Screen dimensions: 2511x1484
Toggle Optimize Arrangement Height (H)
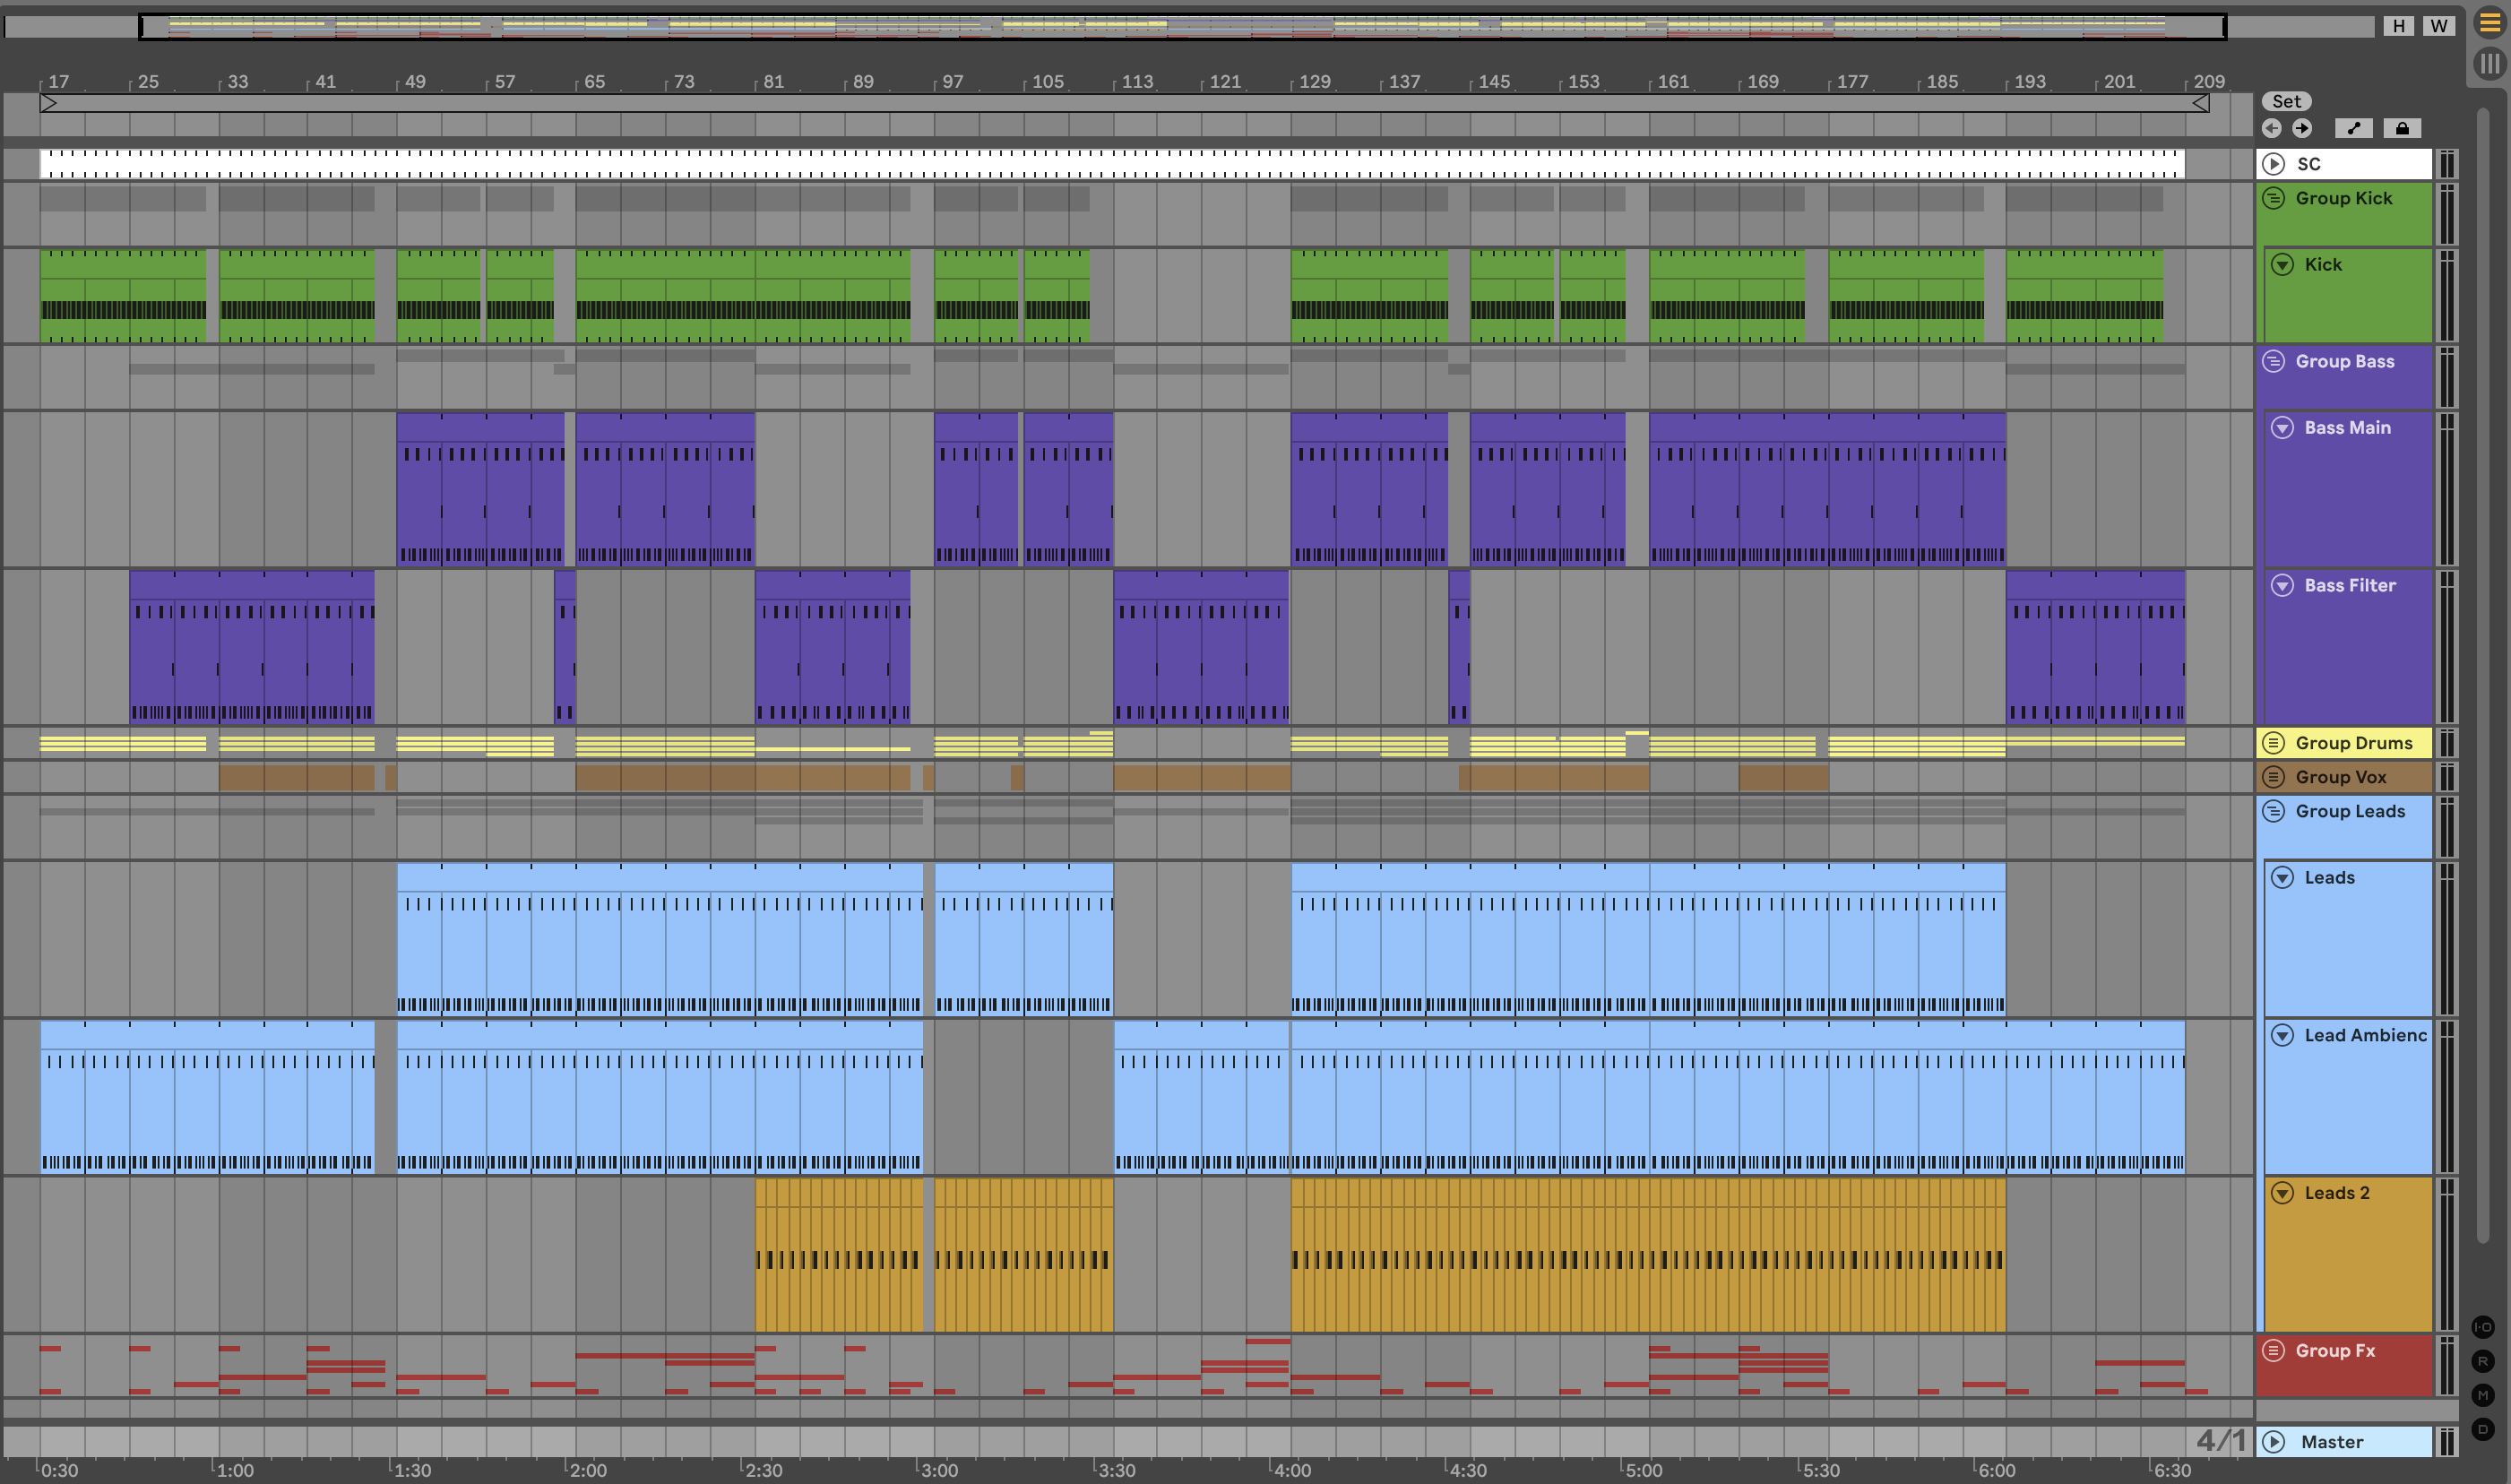2398,26
